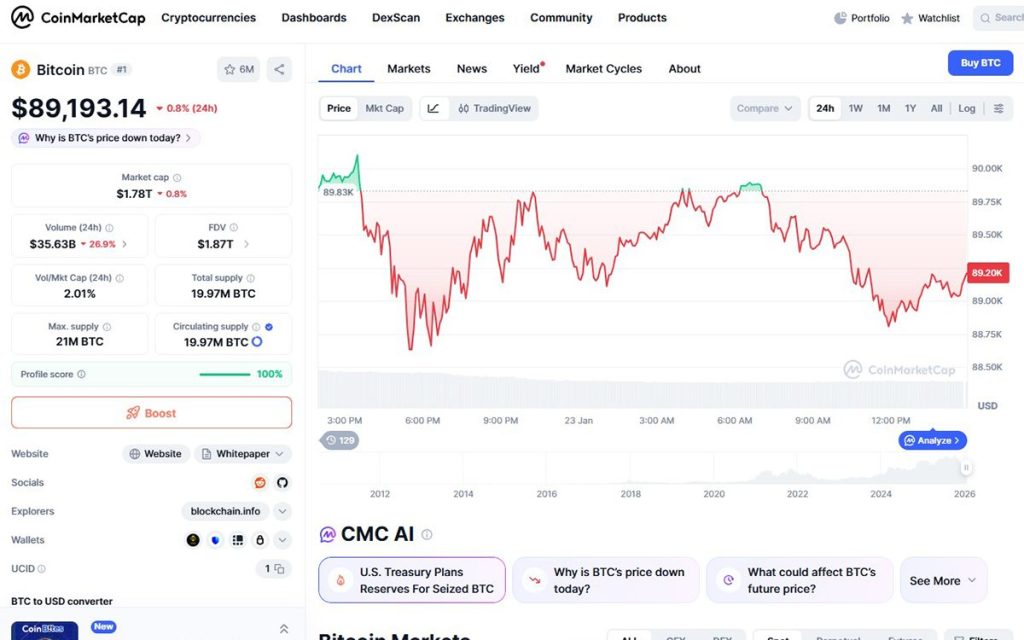Screen dimensions: 1024x640
Task: Open the Exchanges menu
Action: click(x=474, y=18)
